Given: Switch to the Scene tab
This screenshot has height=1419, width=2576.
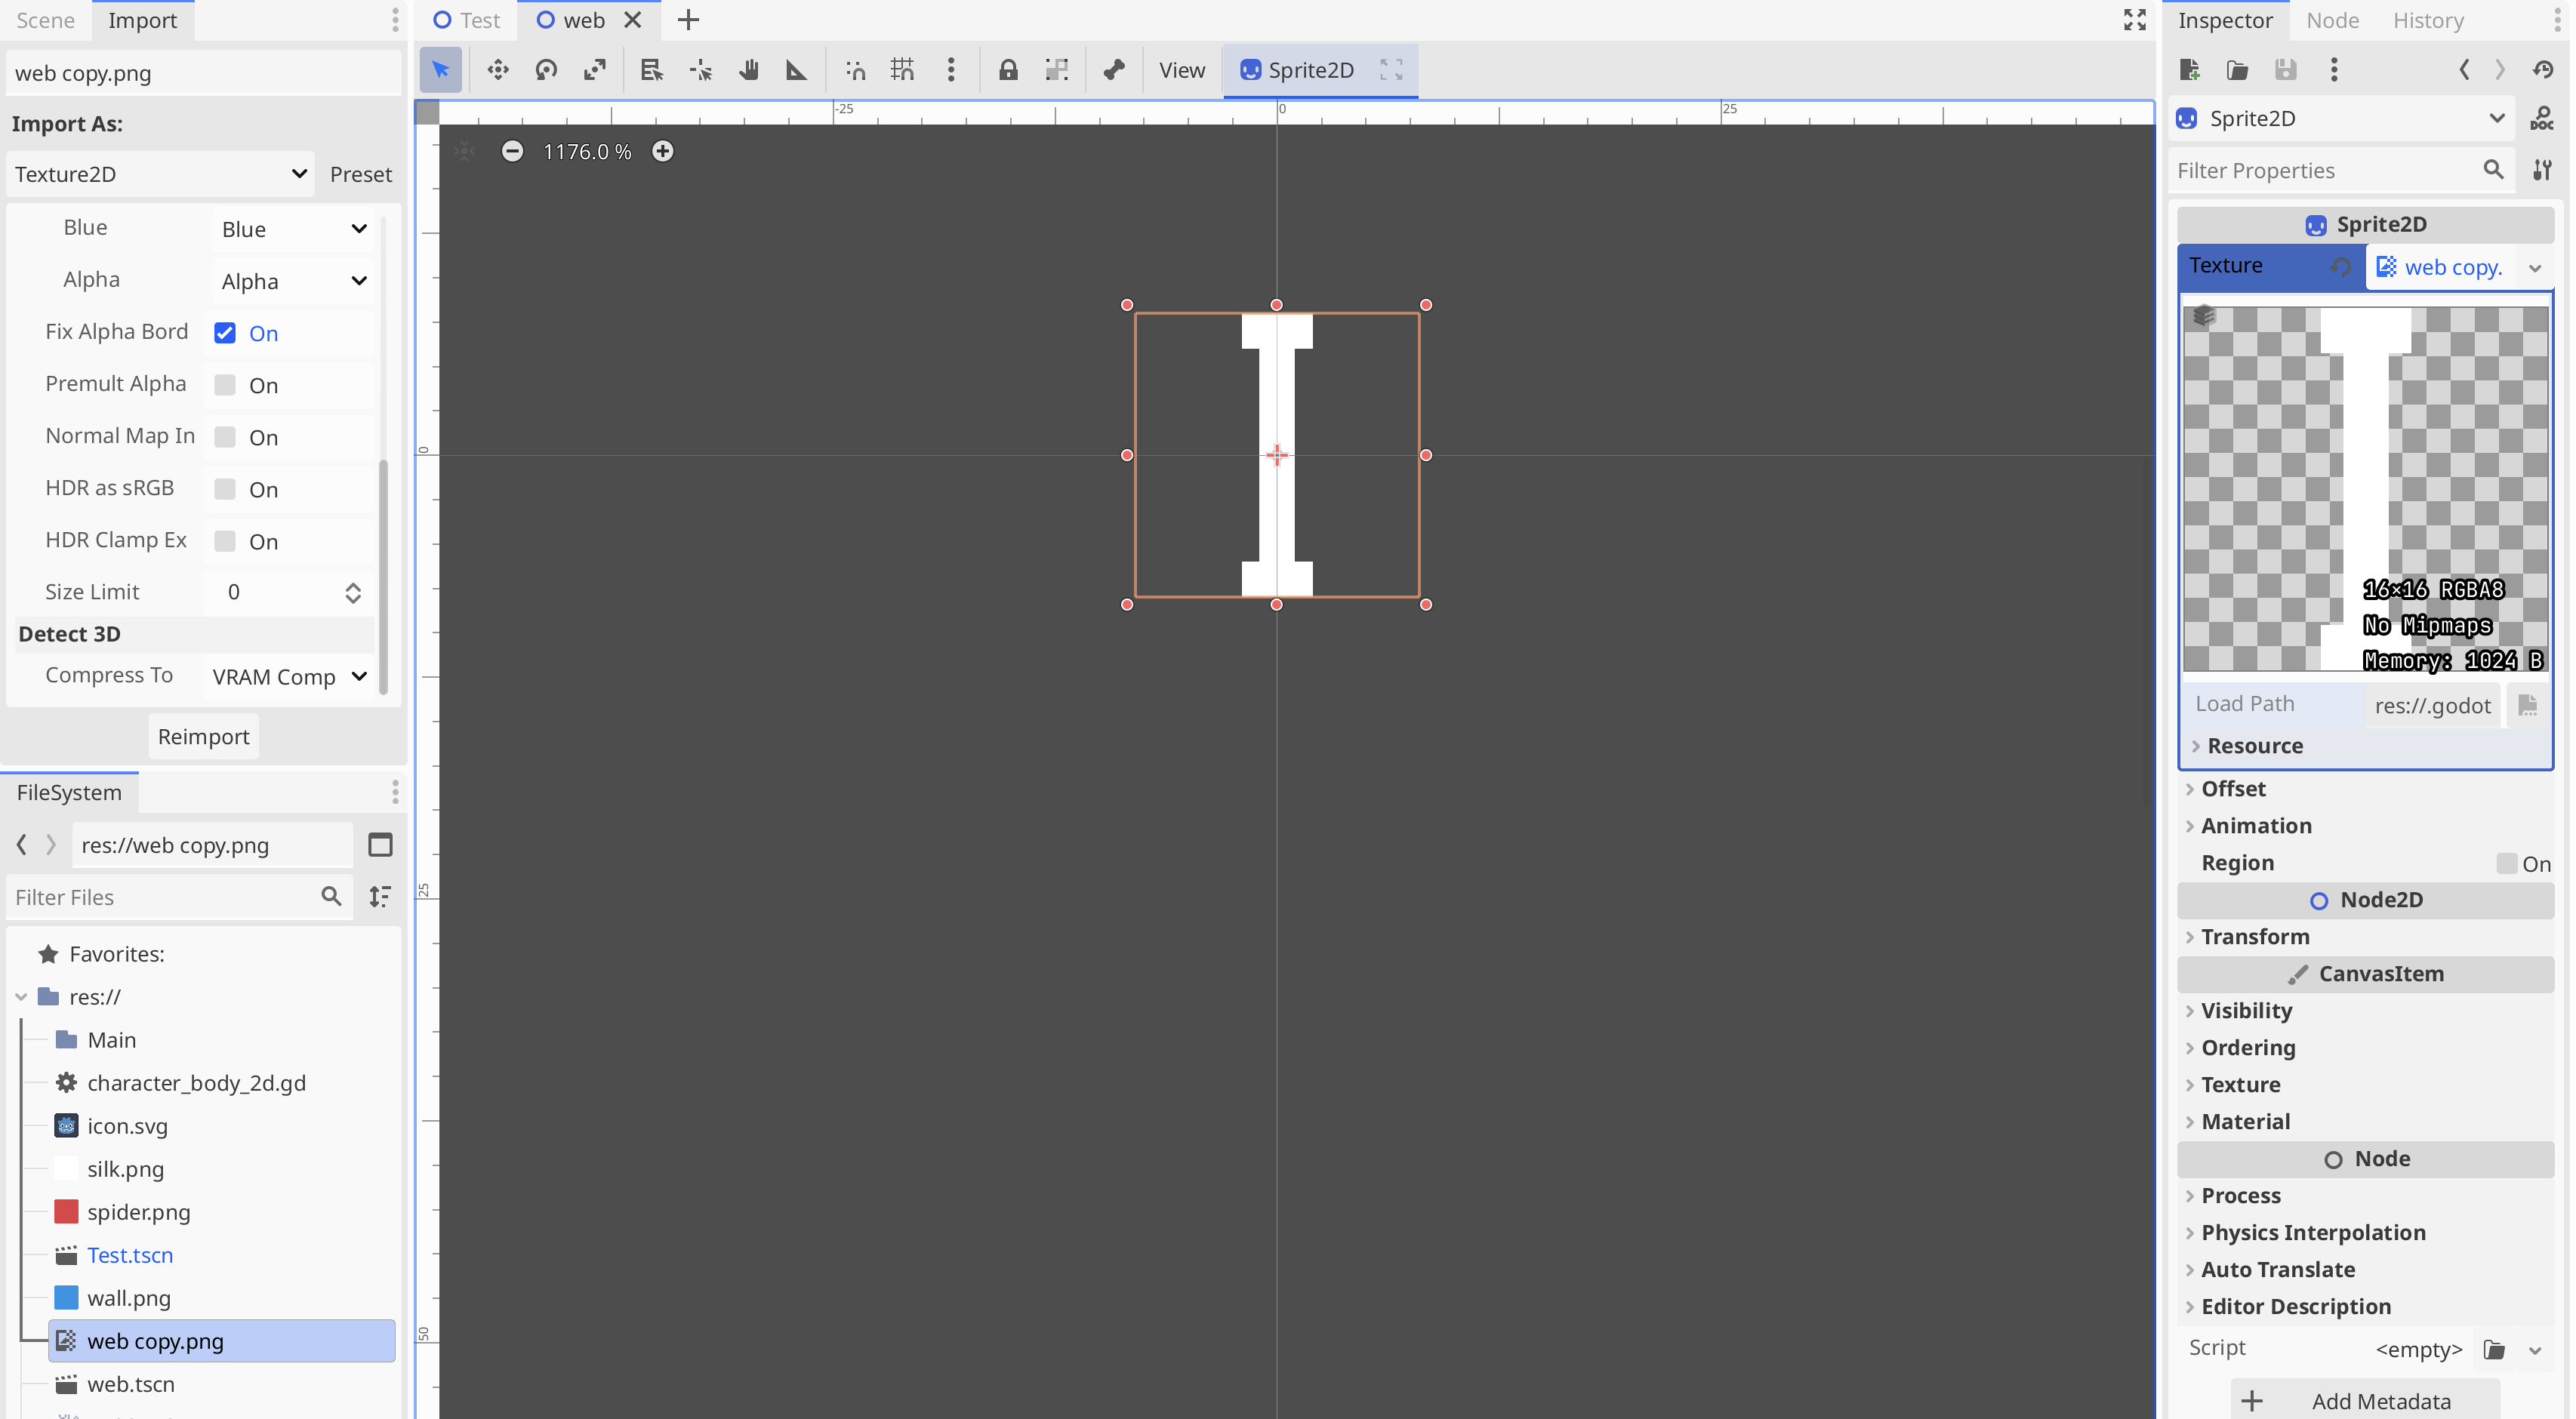Looking at the screenshot, I should (x=46, y=20).
